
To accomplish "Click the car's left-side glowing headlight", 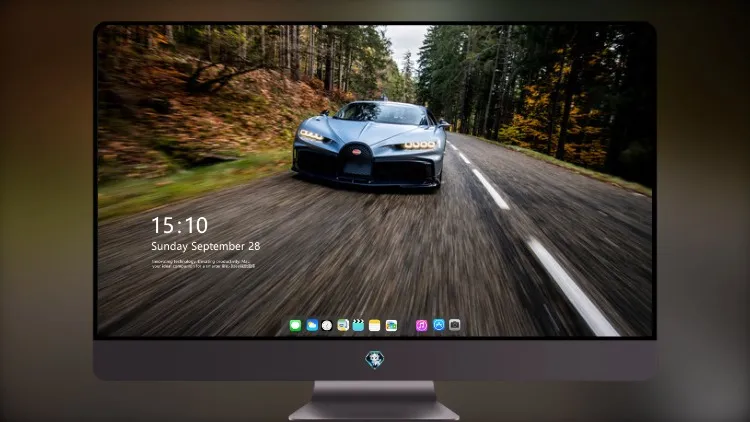I will tap(311, 136).
